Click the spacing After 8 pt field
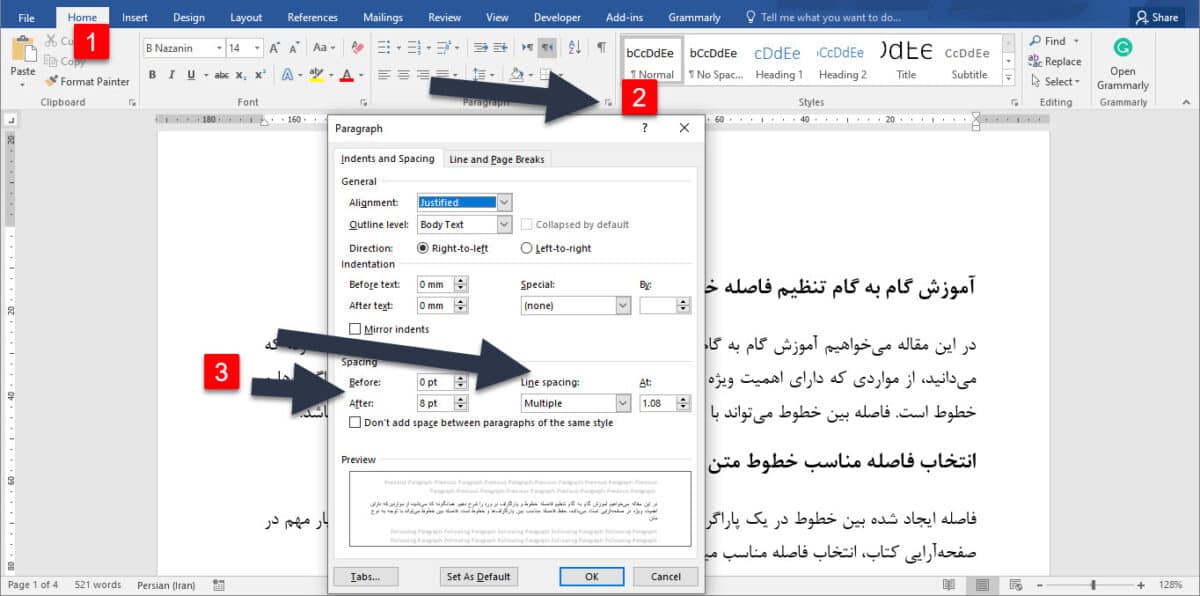Screen dimensions: 1200x596 click(x=434, y=403)
